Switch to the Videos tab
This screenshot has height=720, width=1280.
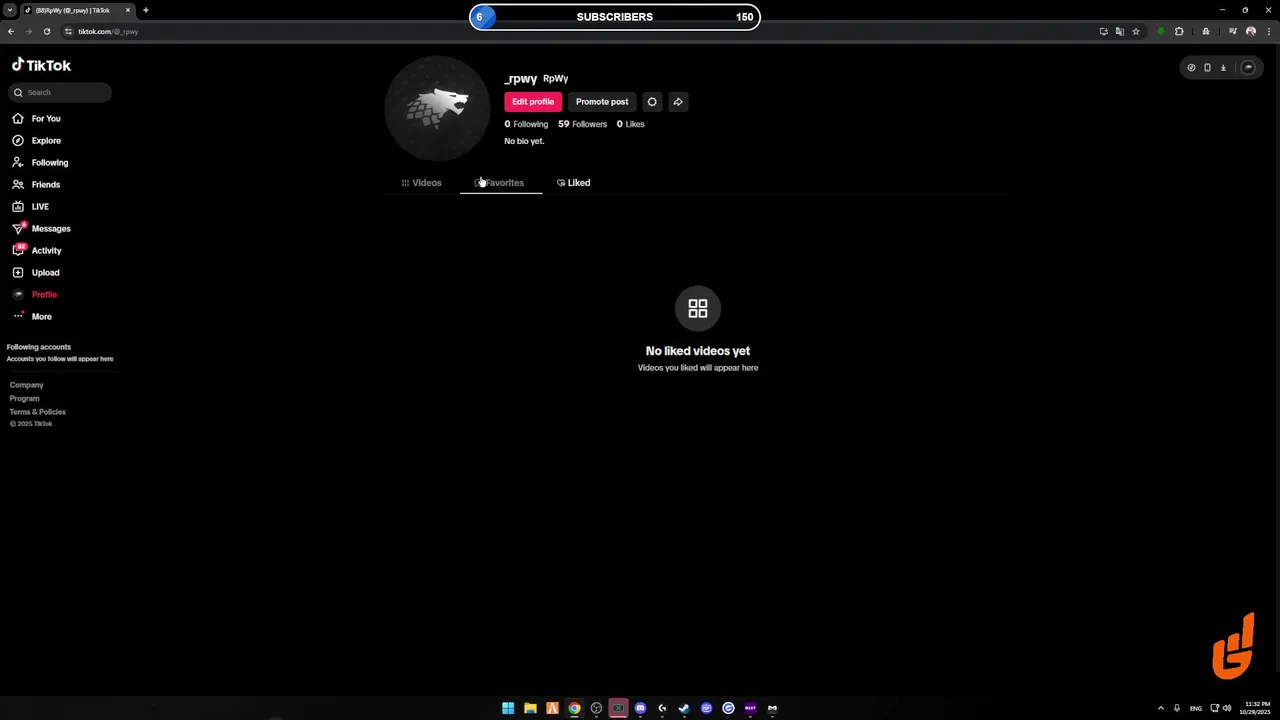click(421, 183)
